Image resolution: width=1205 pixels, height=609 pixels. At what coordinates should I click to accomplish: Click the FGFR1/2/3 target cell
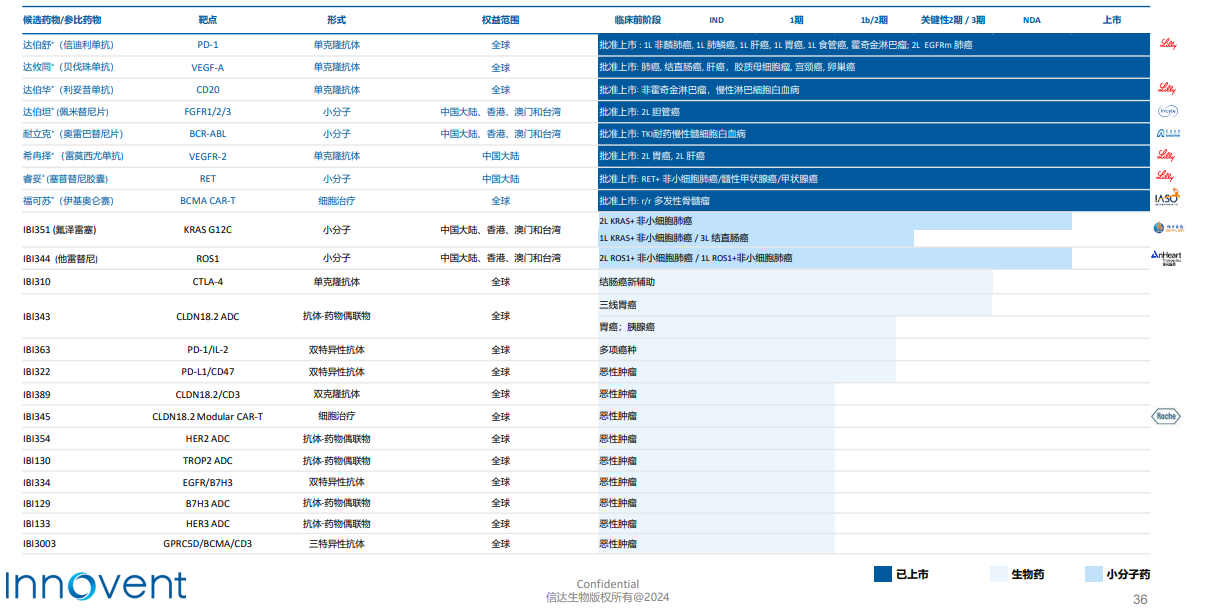tap(208, 112)
